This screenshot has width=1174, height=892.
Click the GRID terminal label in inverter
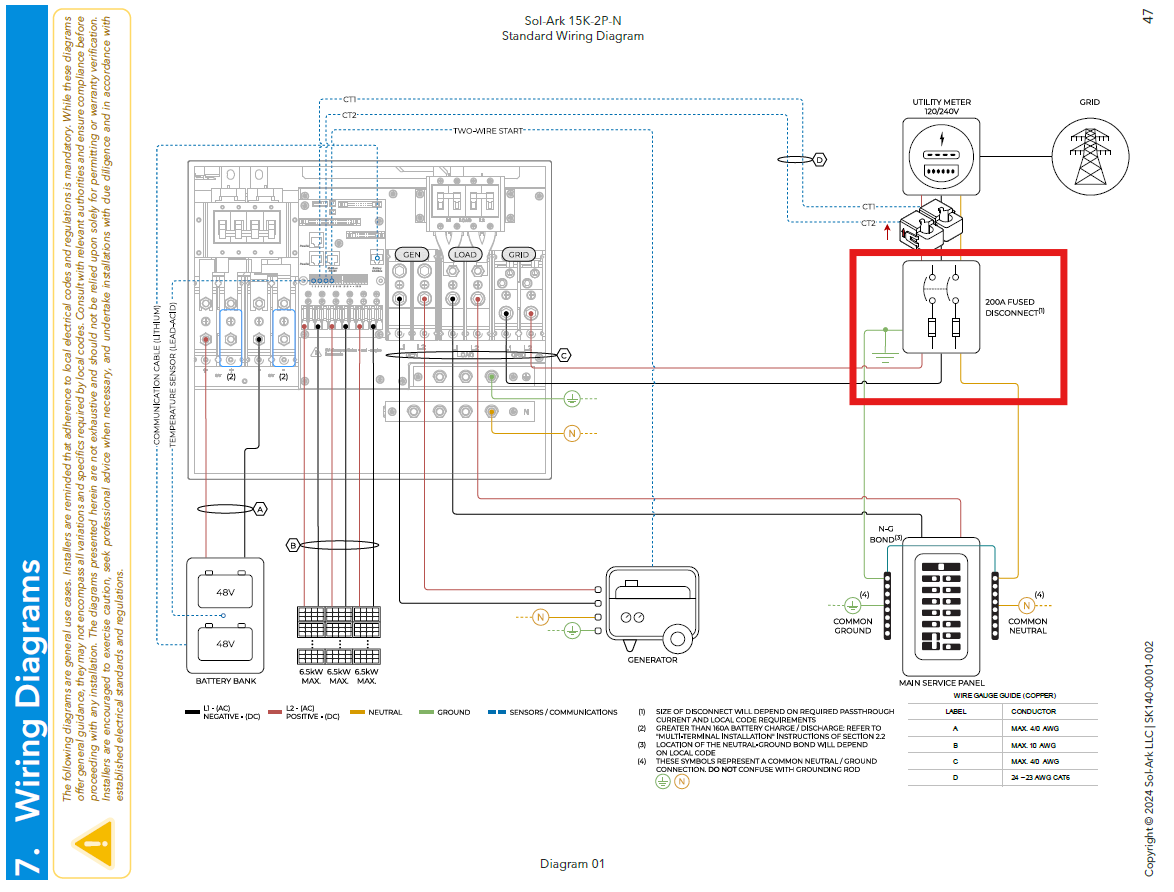[x=519, y=255]
